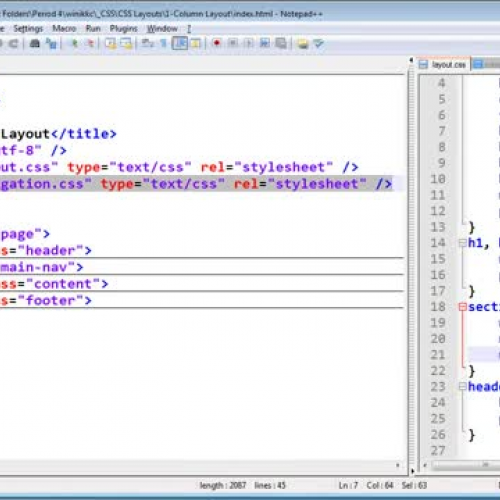The width and height of the screenshot is (500, 500).
Task: Click the main-nav"> code line
Action: (42, 267)
